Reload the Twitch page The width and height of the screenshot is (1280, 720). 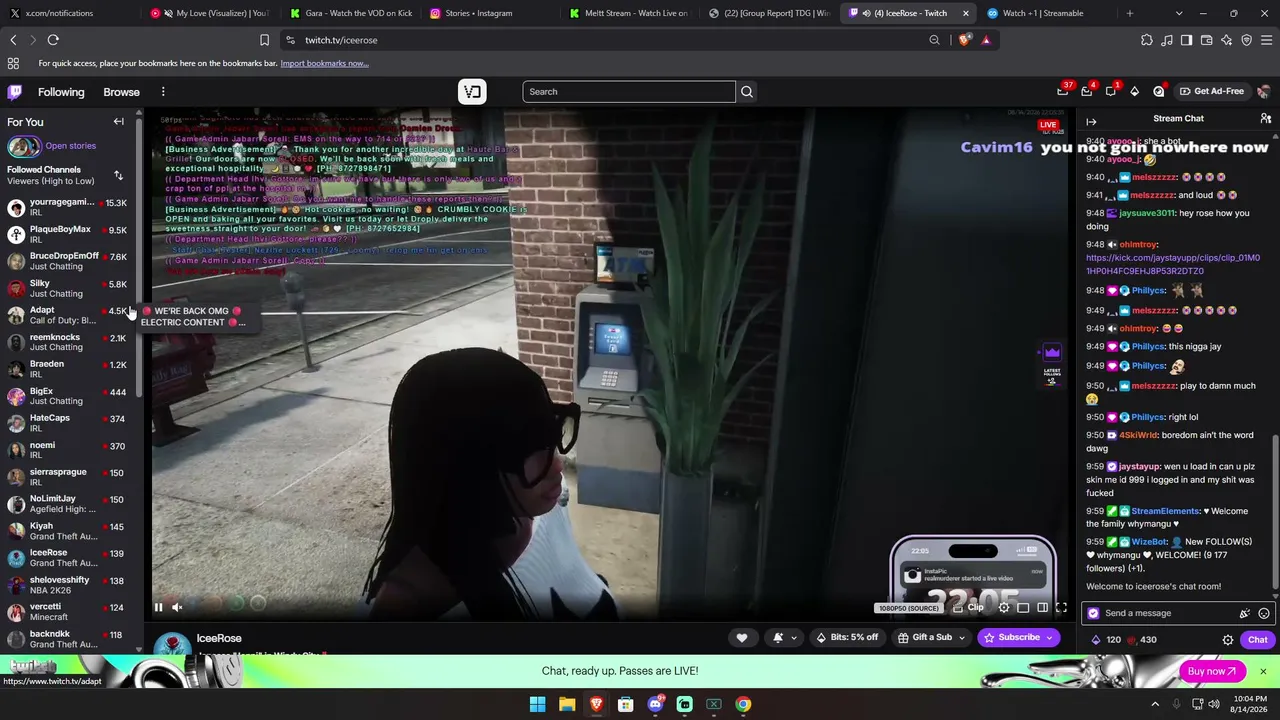coord(53,40)
